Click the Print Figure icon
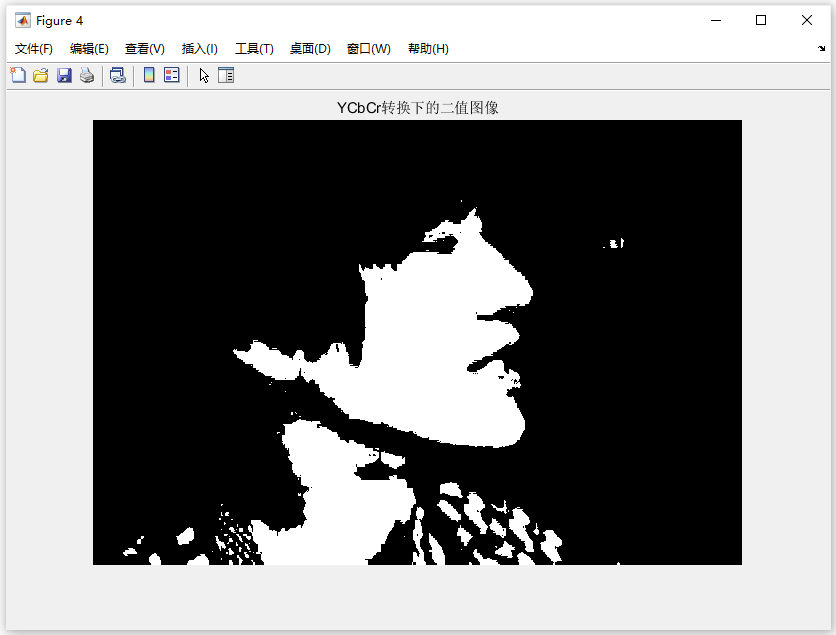 [x=87, y=75]
